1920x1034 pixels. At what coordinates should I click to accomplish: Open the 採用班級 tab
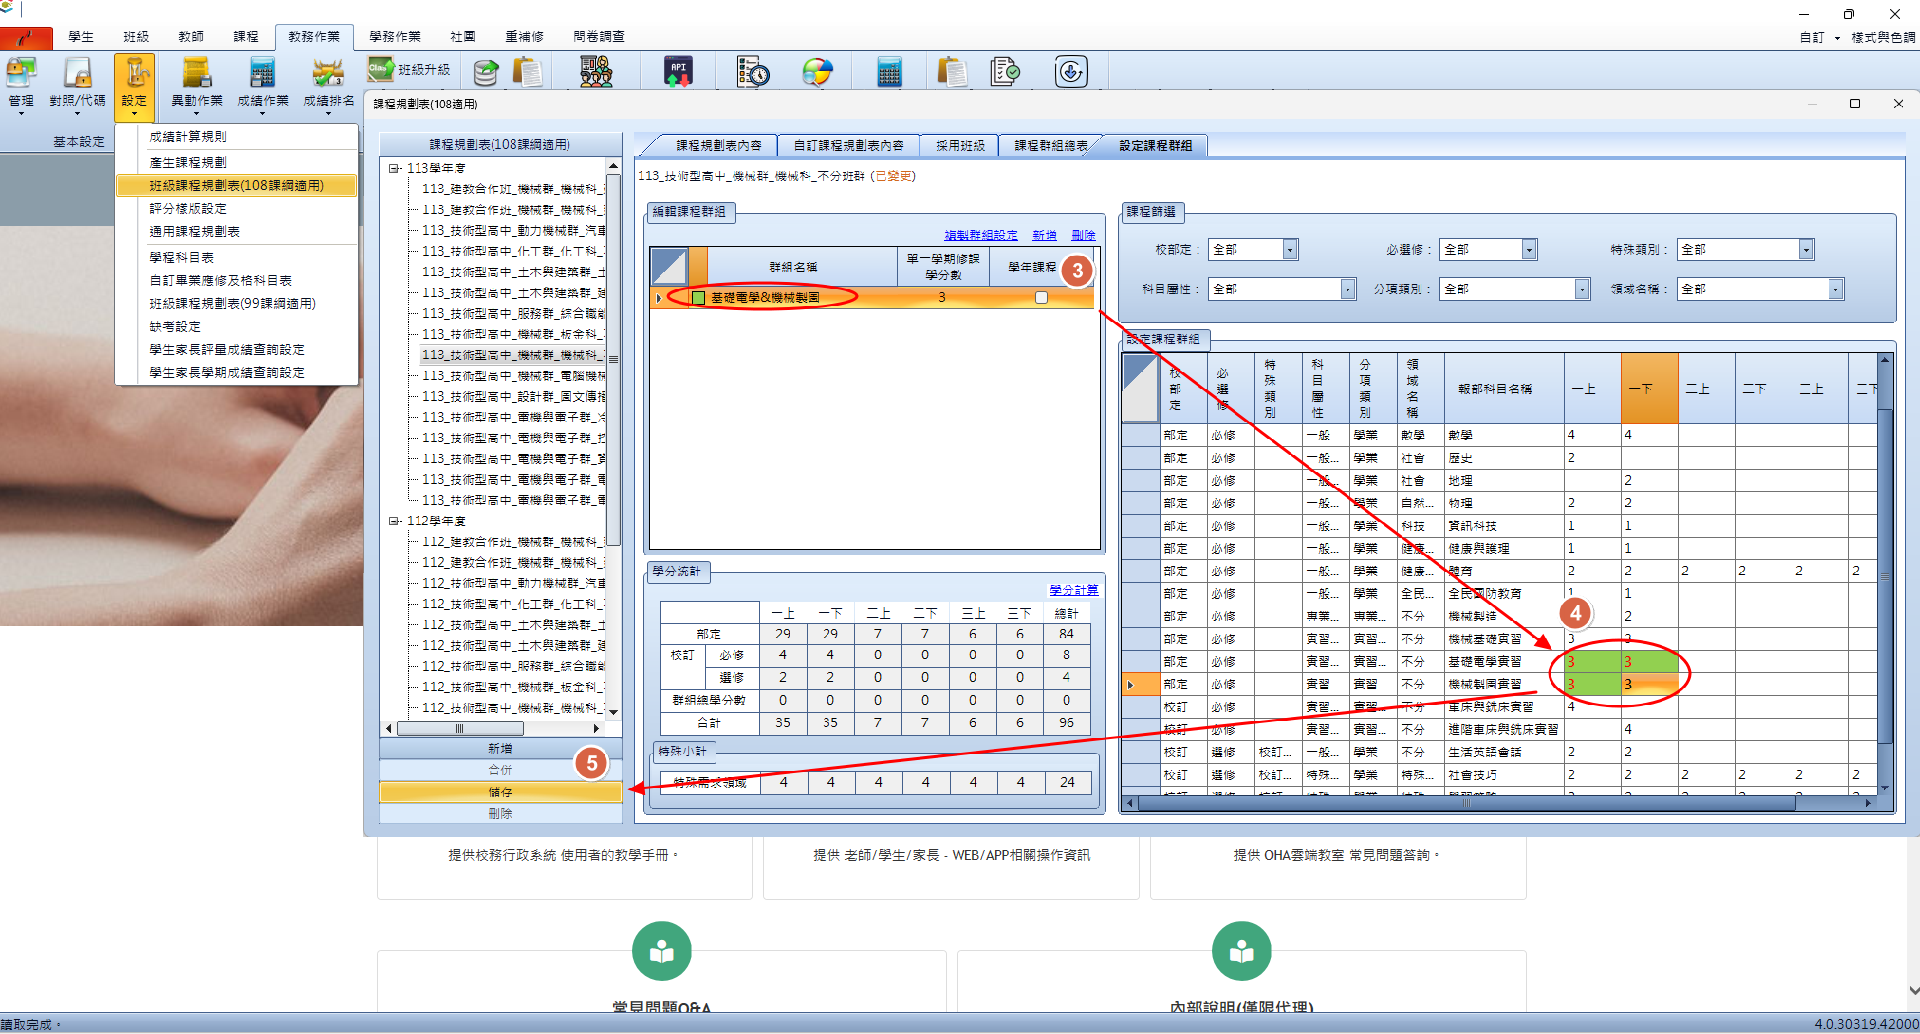[x=960, y=146]
